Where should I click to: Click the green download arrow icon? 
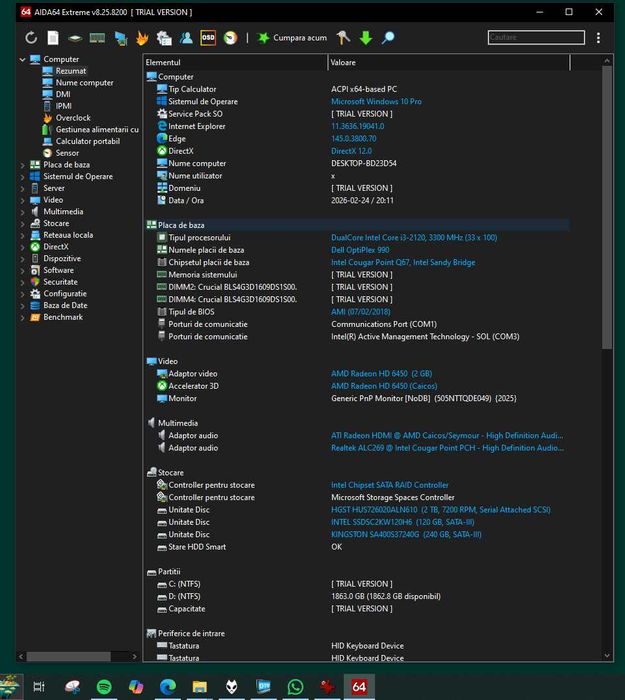pyautogui.click(x=366, y=38)
